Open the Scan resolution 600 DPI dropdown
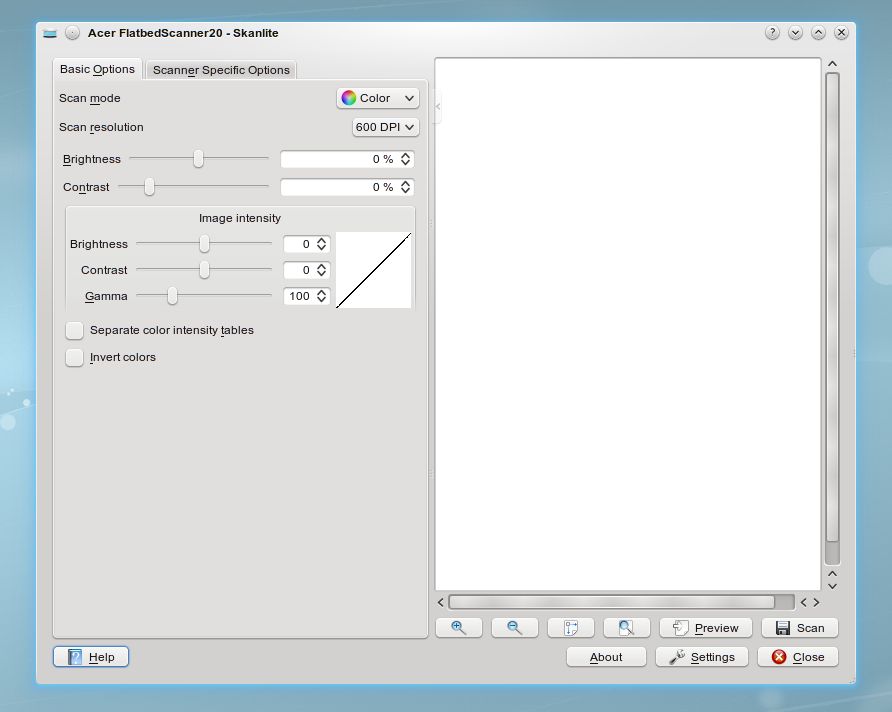 click(x=385, y=127)
